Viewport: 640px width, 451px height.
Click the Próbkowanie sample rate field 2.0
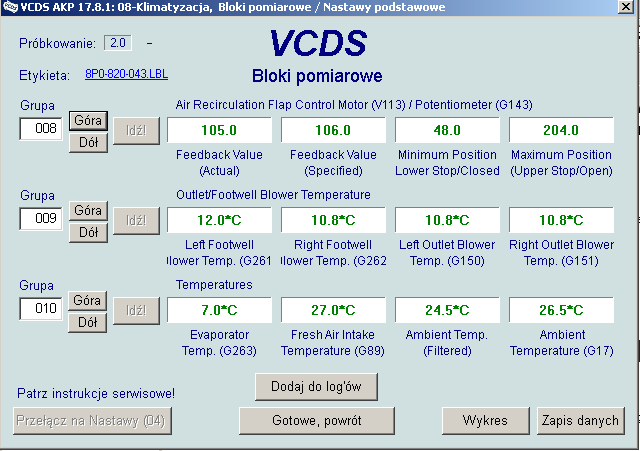coord(118,43)
